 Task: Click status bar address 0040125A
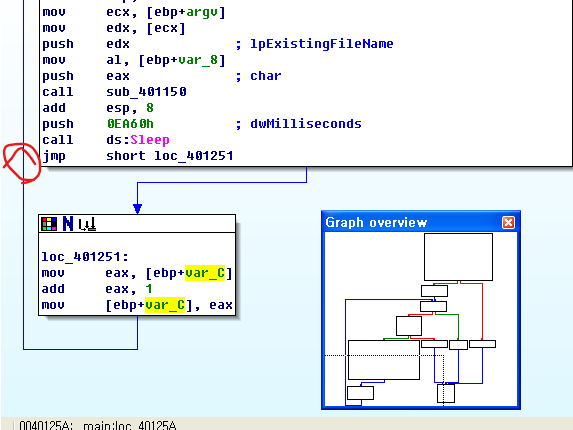pyautogui.click(x=45, y=425)
